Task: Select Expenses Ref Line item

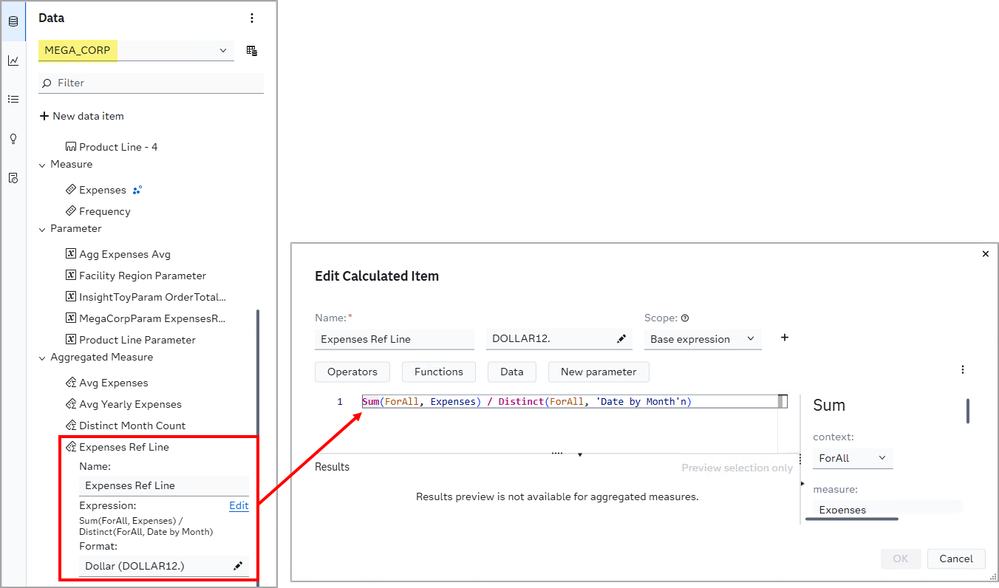Action: pos(117,447)
